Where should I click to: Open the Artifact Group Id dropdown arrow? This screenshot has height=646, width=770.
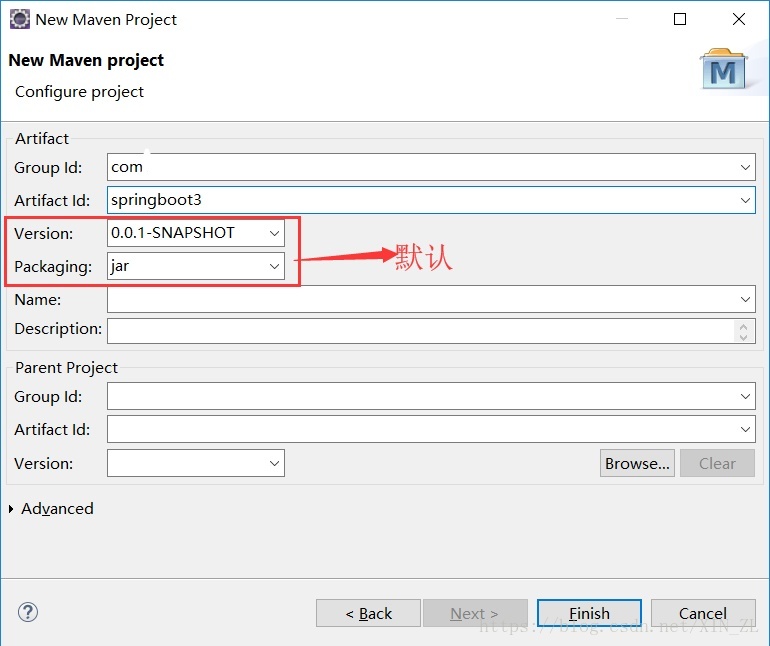click(x=745, y=167)
